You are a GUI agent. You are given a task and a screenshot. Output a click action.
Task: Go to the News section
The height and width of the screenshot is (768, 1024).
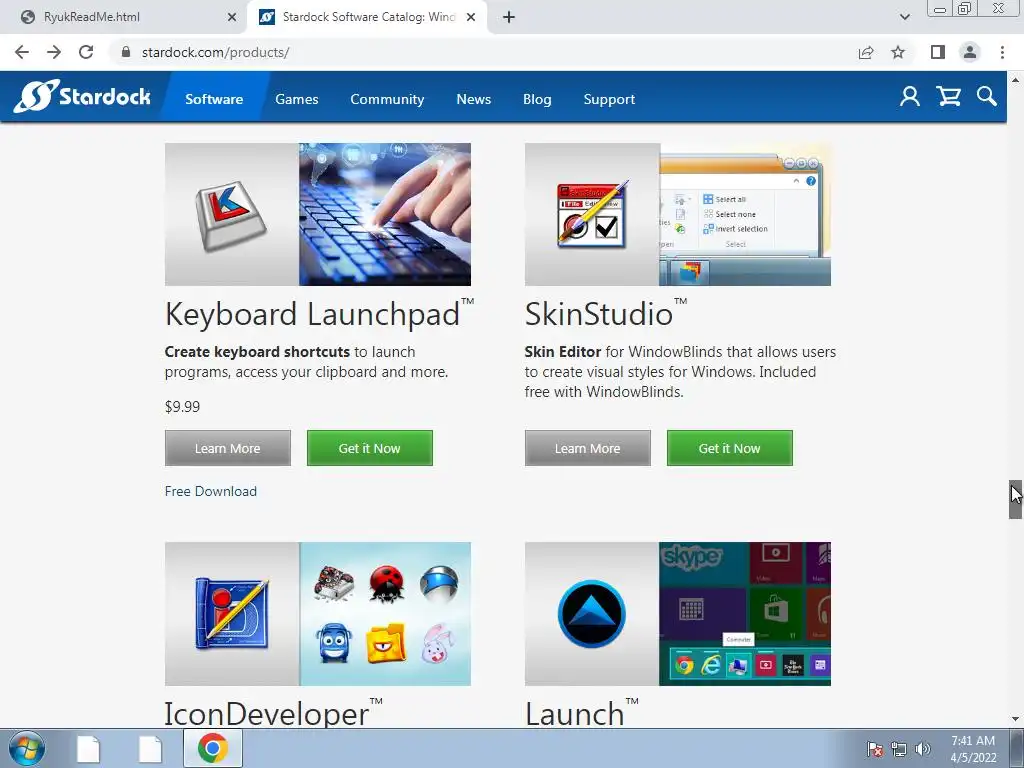point(473,99)
